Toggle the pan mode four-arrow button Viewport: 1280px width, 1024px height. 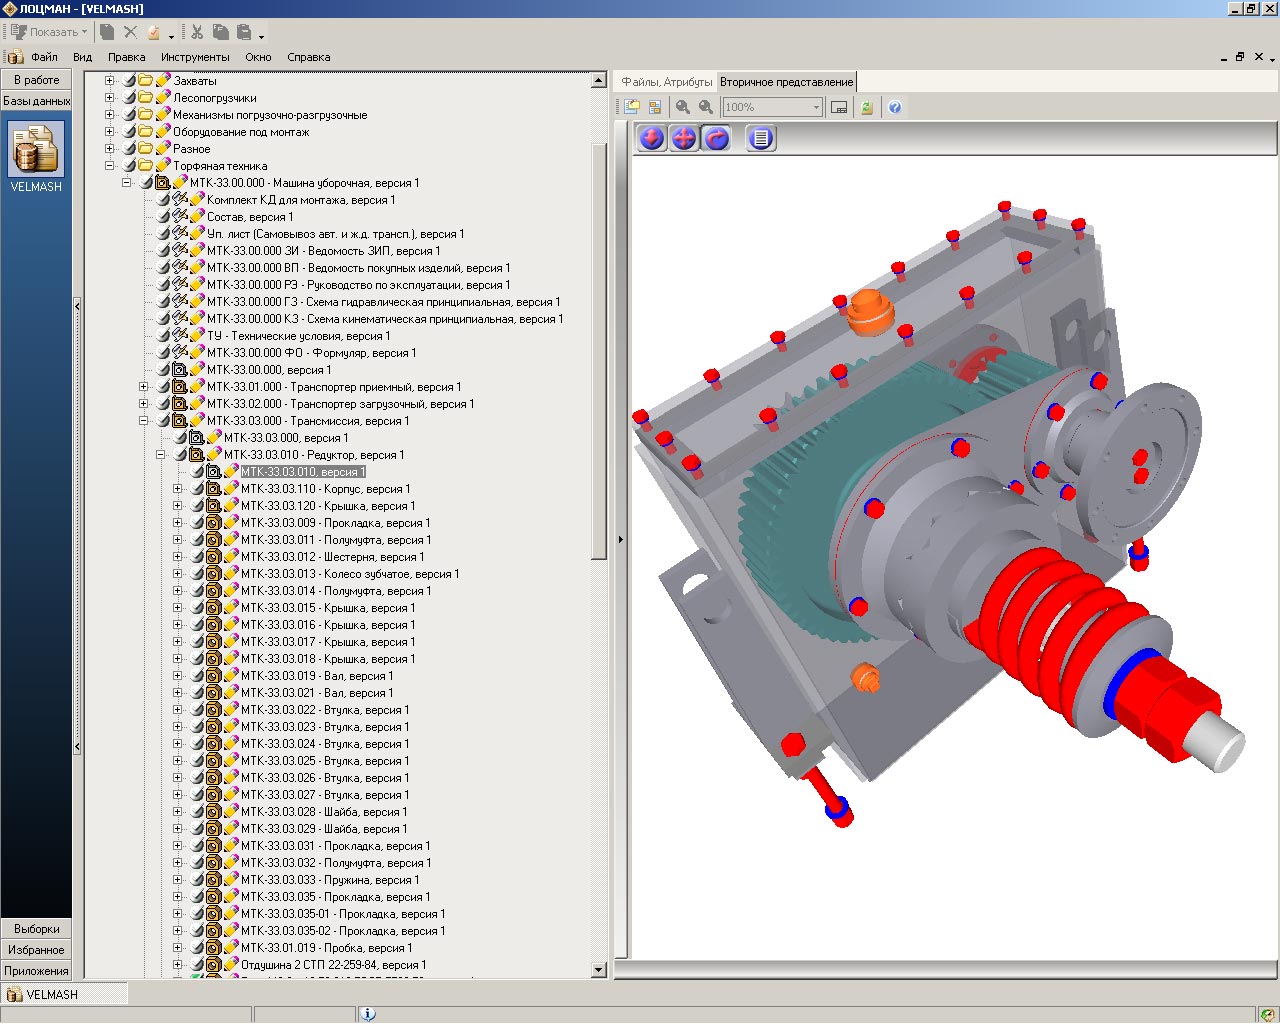[684, 138]
